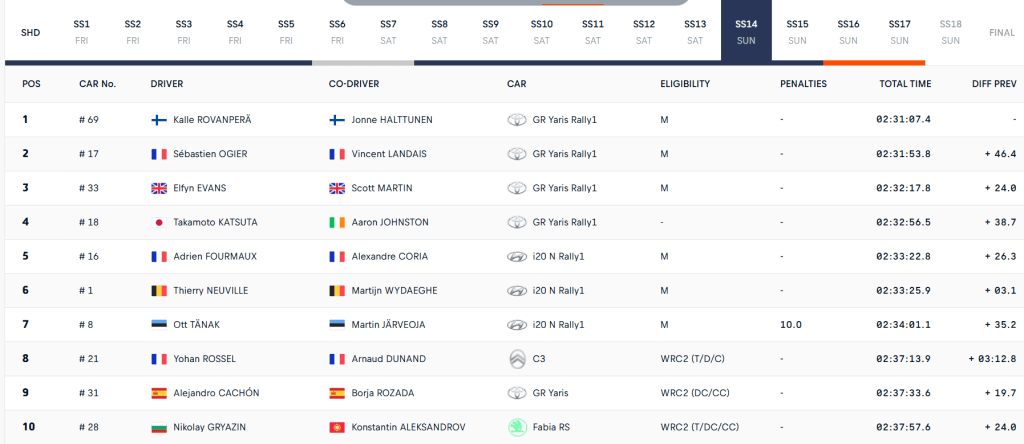Click Irish flag beside Aaron JOHNSTON

(x=337, y=222)
